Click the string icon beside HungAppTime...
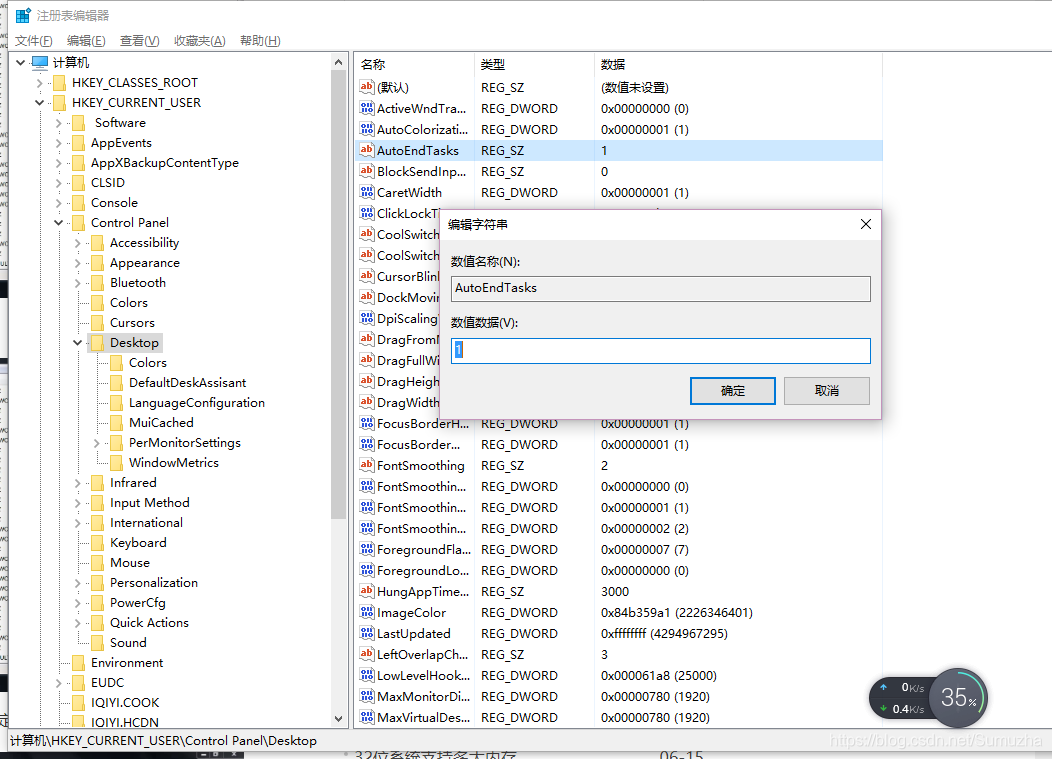The image size is (1052, 759). tap(366, 591)
